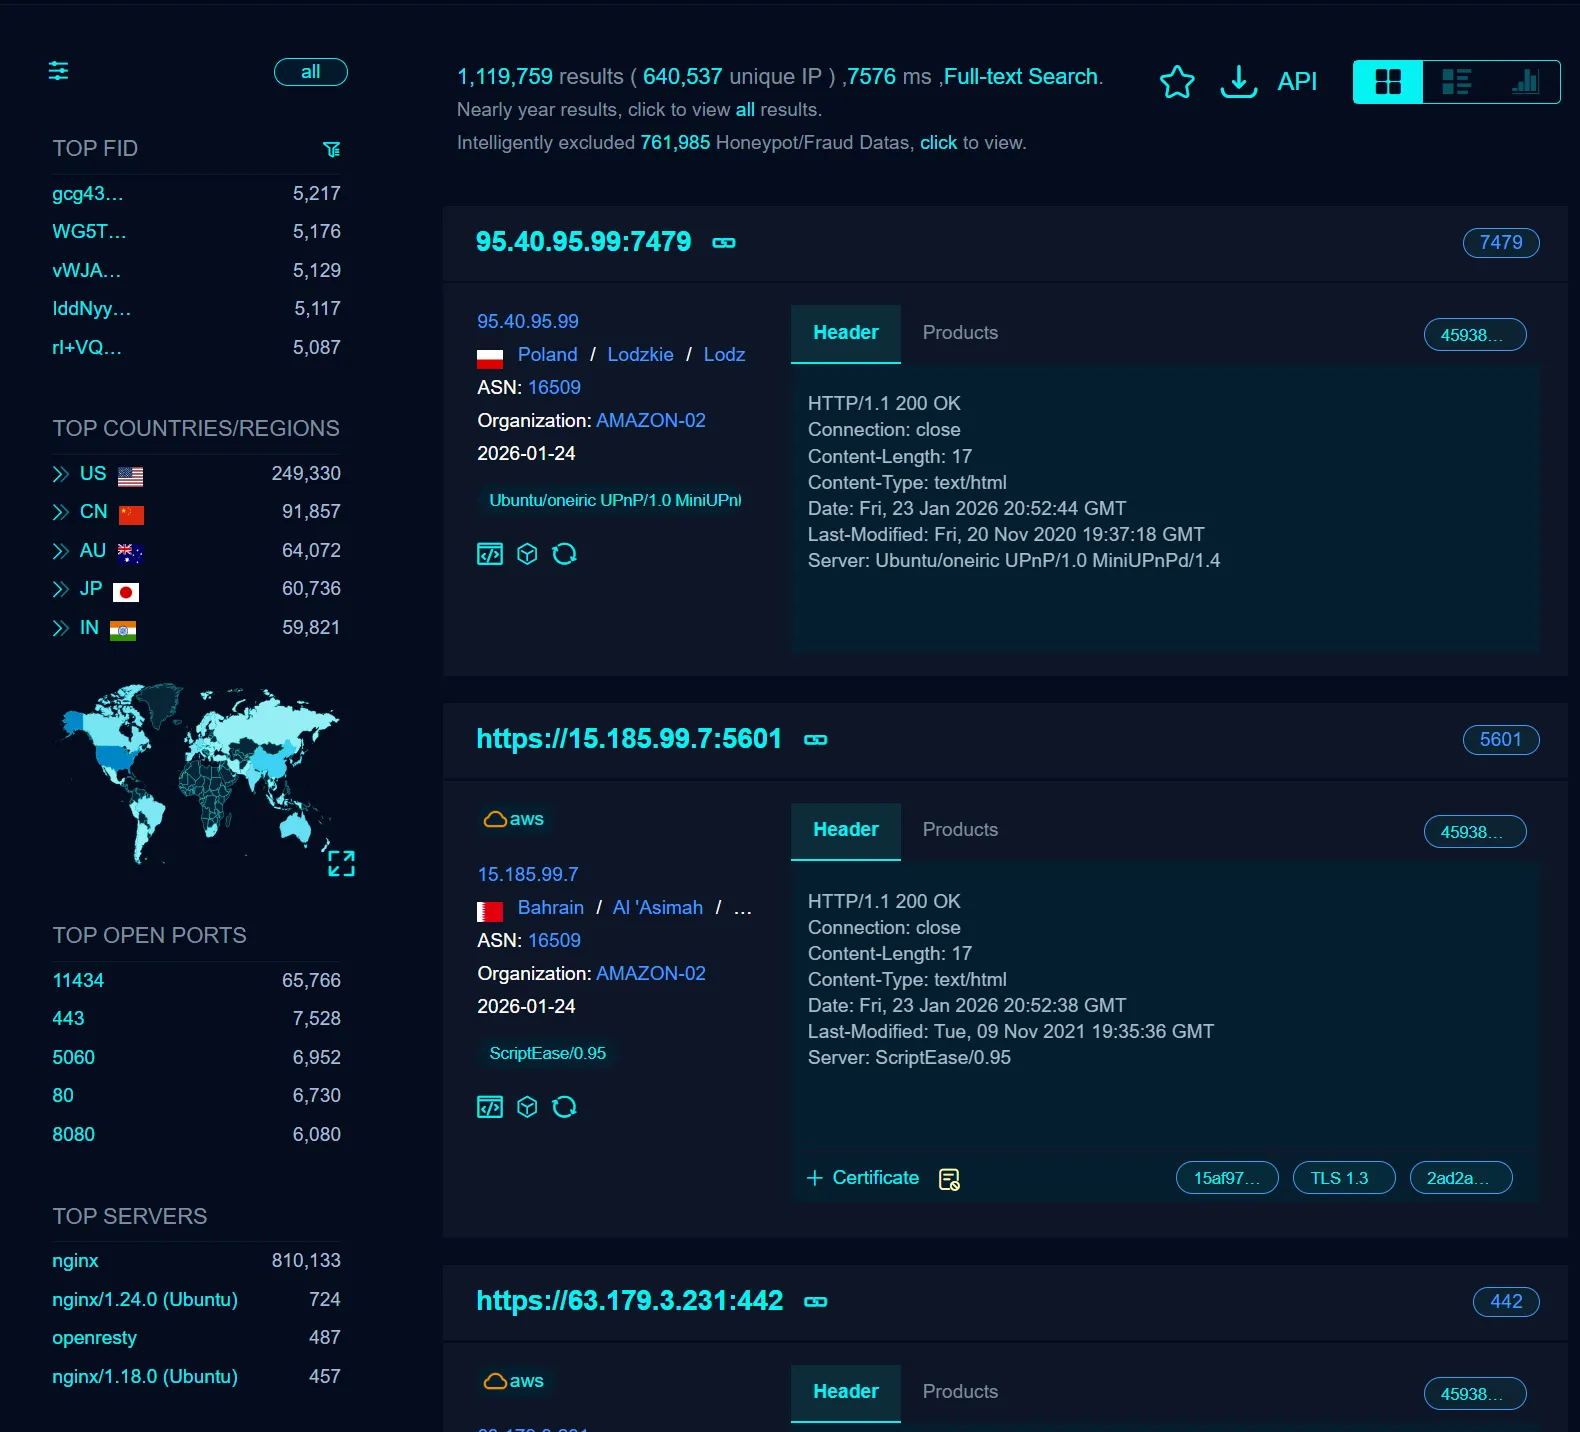Open the certificate detail icon
The width and height of the screenshot is (1580, 1432).
point(949,1179)
